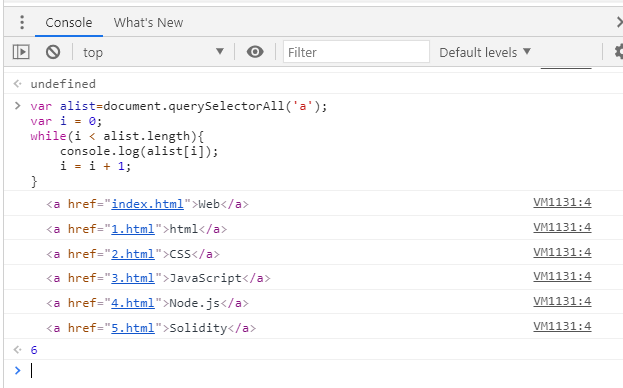Select the 'undefined' return value text
Screen dimensions: 623x388
(63, 84)
